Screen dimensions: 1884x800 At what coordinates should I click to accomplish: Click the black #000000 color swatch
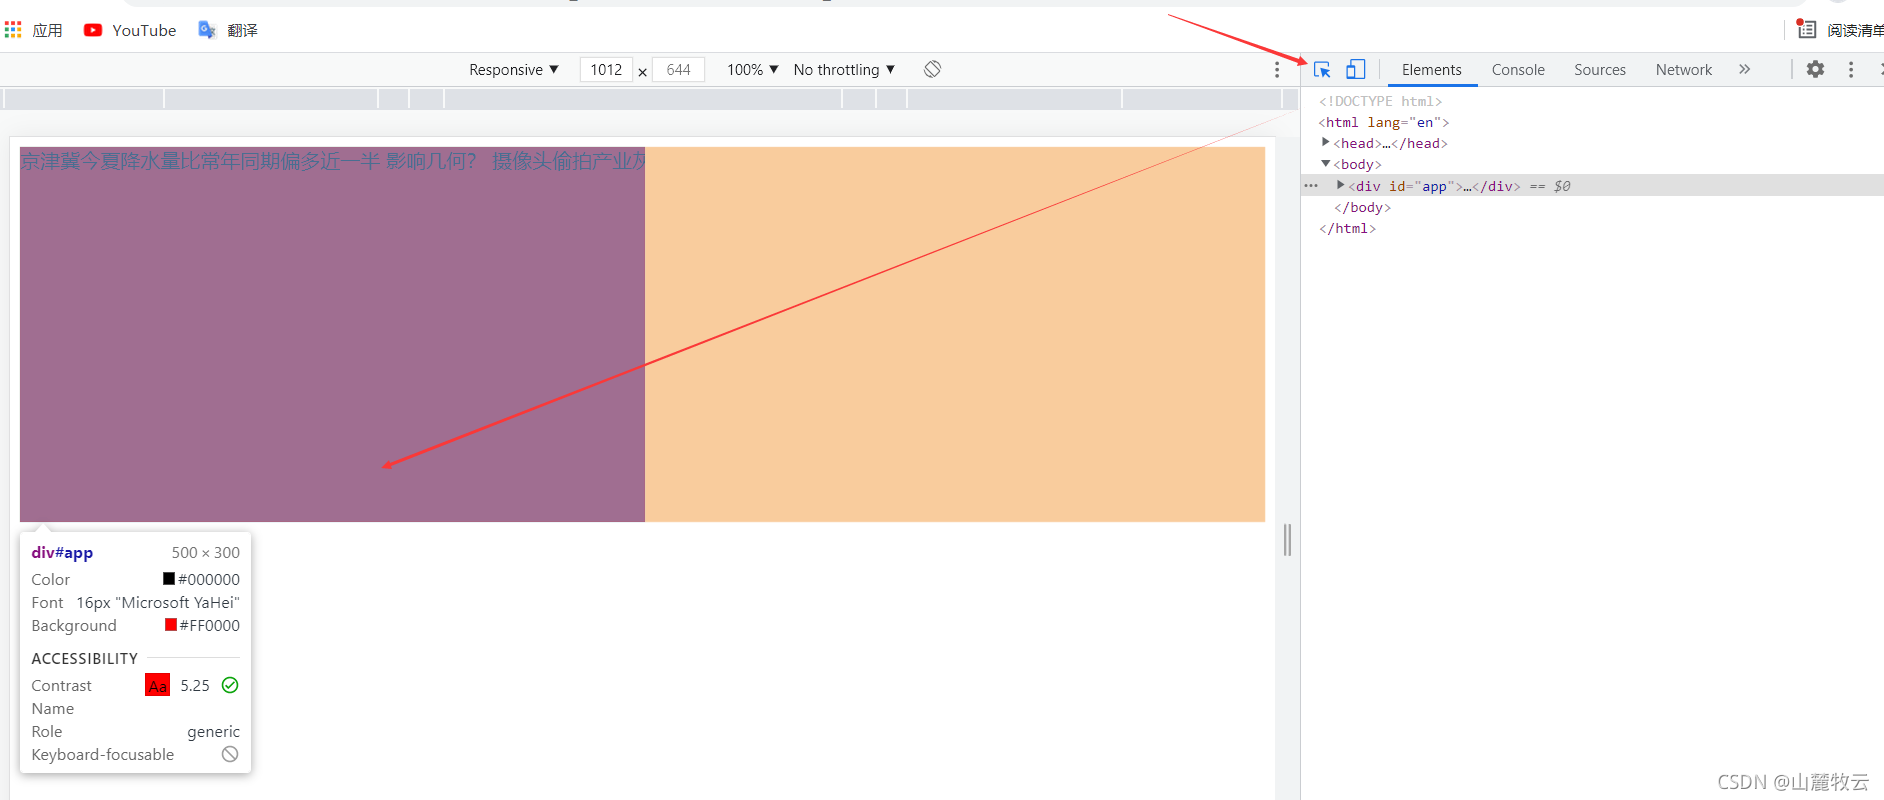tap(169, 579)
